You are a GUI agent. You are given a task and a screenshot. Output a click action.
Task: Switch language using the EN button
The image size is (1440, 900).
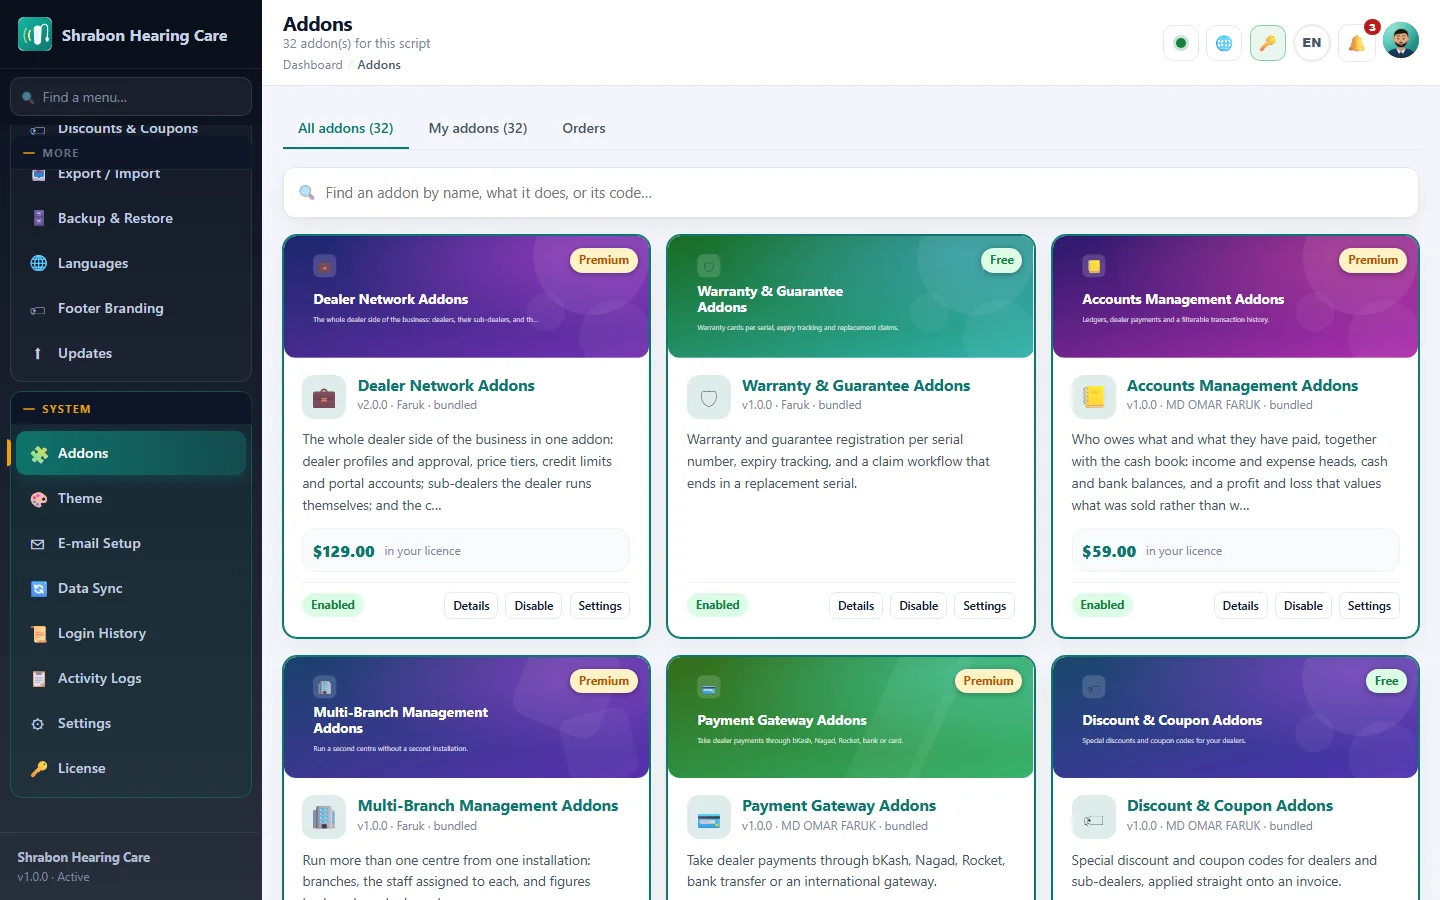(x=1312, y=43)
